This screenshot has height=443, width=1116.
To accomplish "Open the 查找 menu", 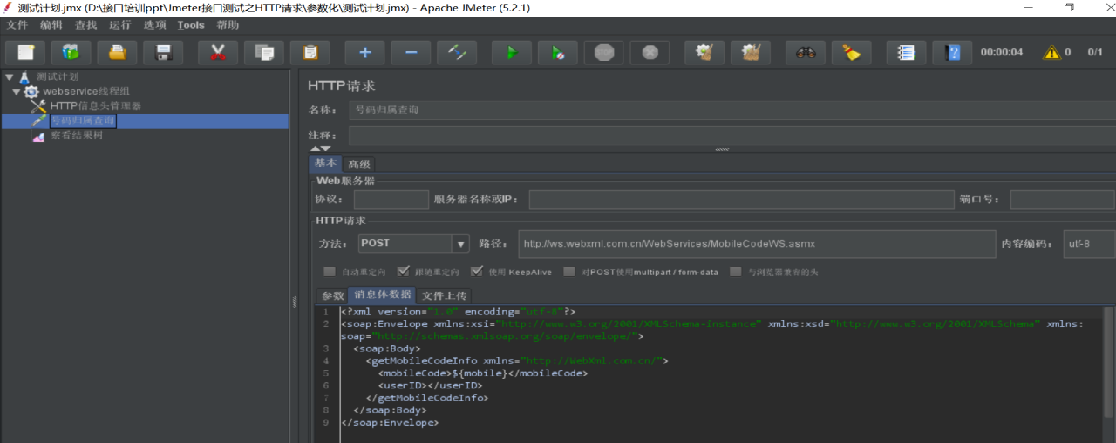I will click(x=86, y=25).
